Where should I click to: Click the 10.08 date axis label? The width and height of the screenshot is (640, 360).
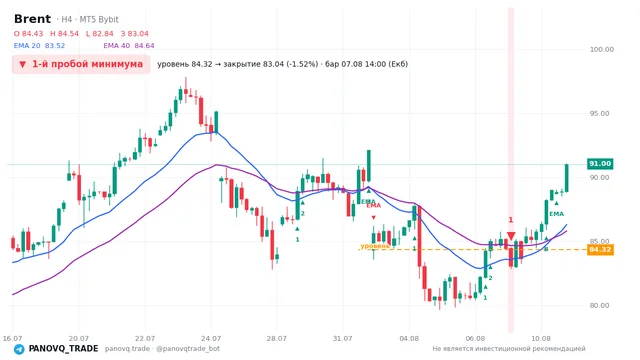tap(541, 338)
